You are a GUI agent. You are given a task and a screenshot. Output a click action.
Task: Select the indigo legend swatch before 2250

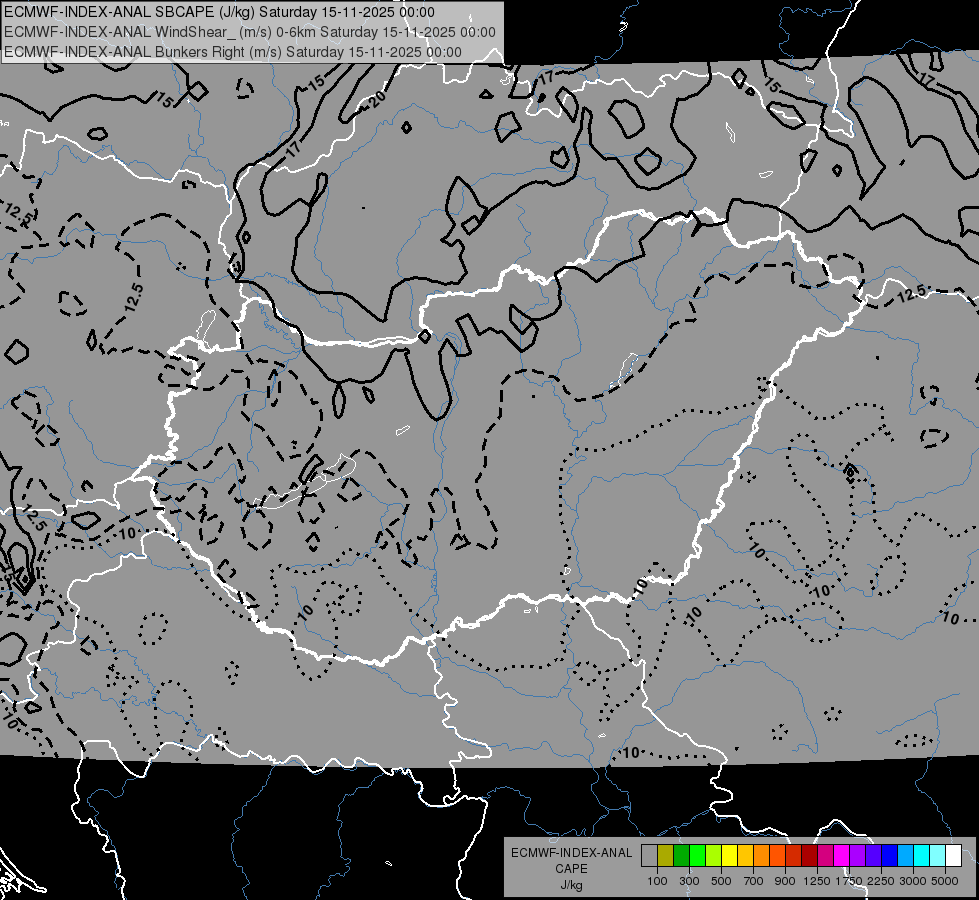click(x=873, y=856)
